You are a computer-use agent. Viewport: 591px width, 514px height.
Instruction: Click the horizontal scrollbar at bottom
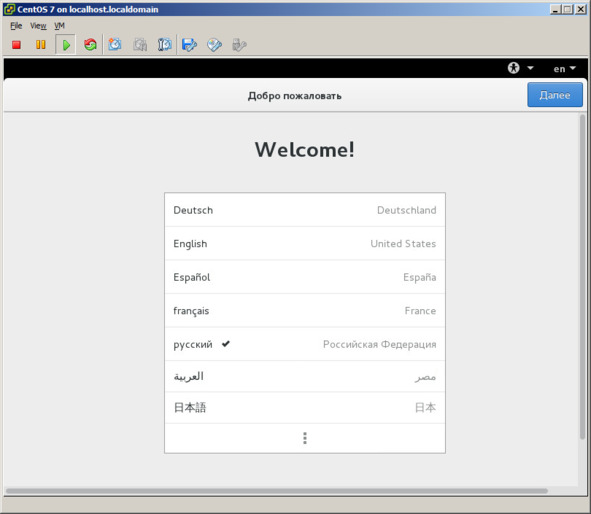tap(277, 491)
